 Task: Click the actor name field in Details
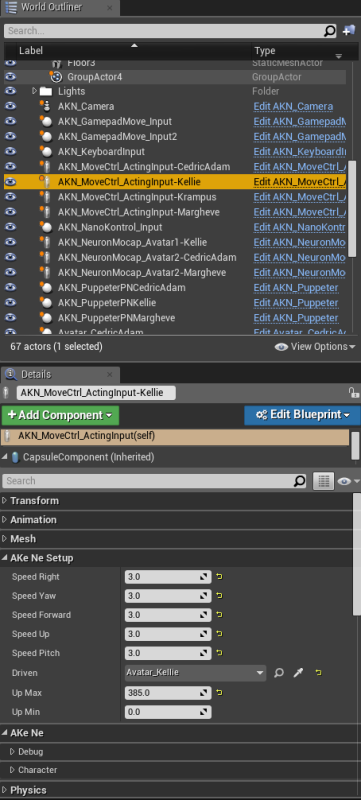tap(96, 392)
